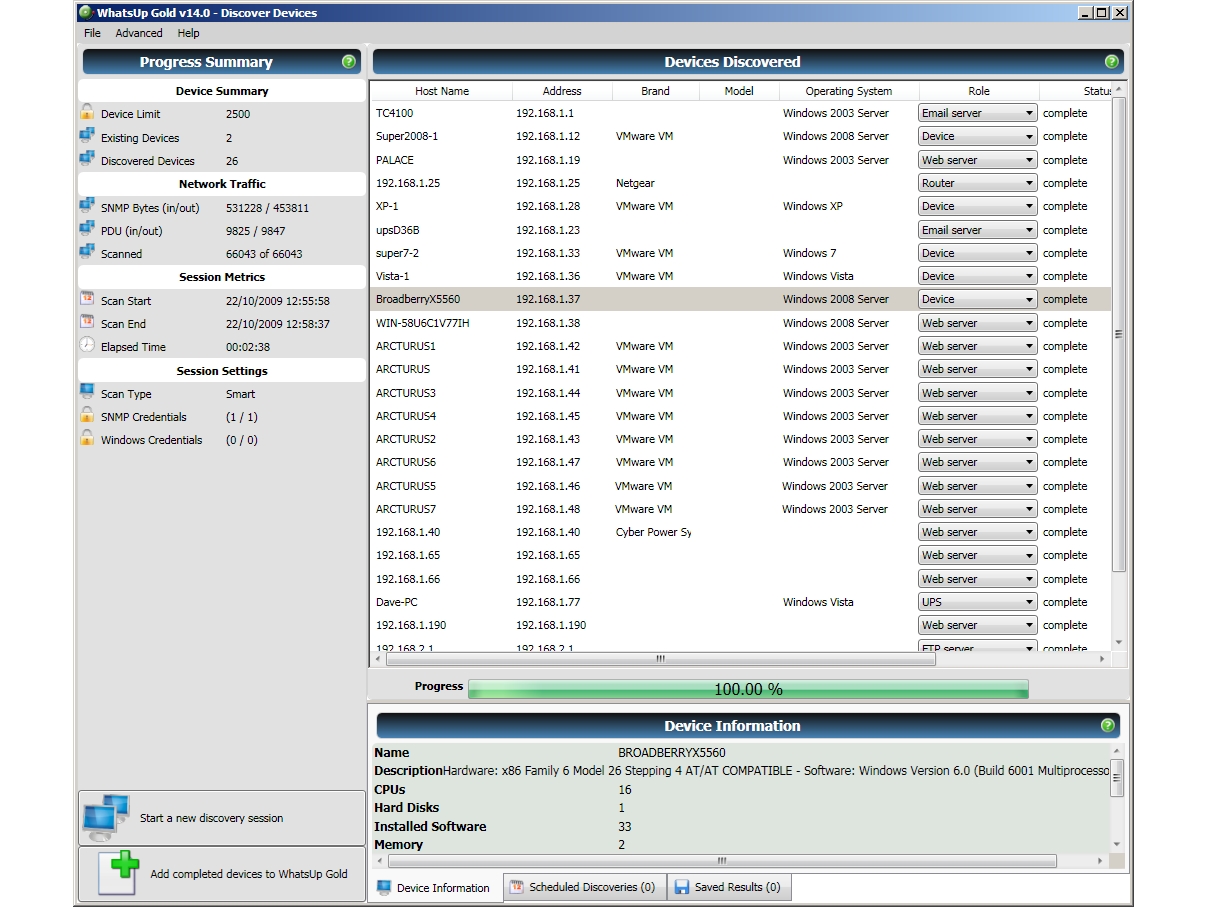Click the 192.168.1.77 address cell
This screenshot has width=1207, height=907.
point(548,602)
